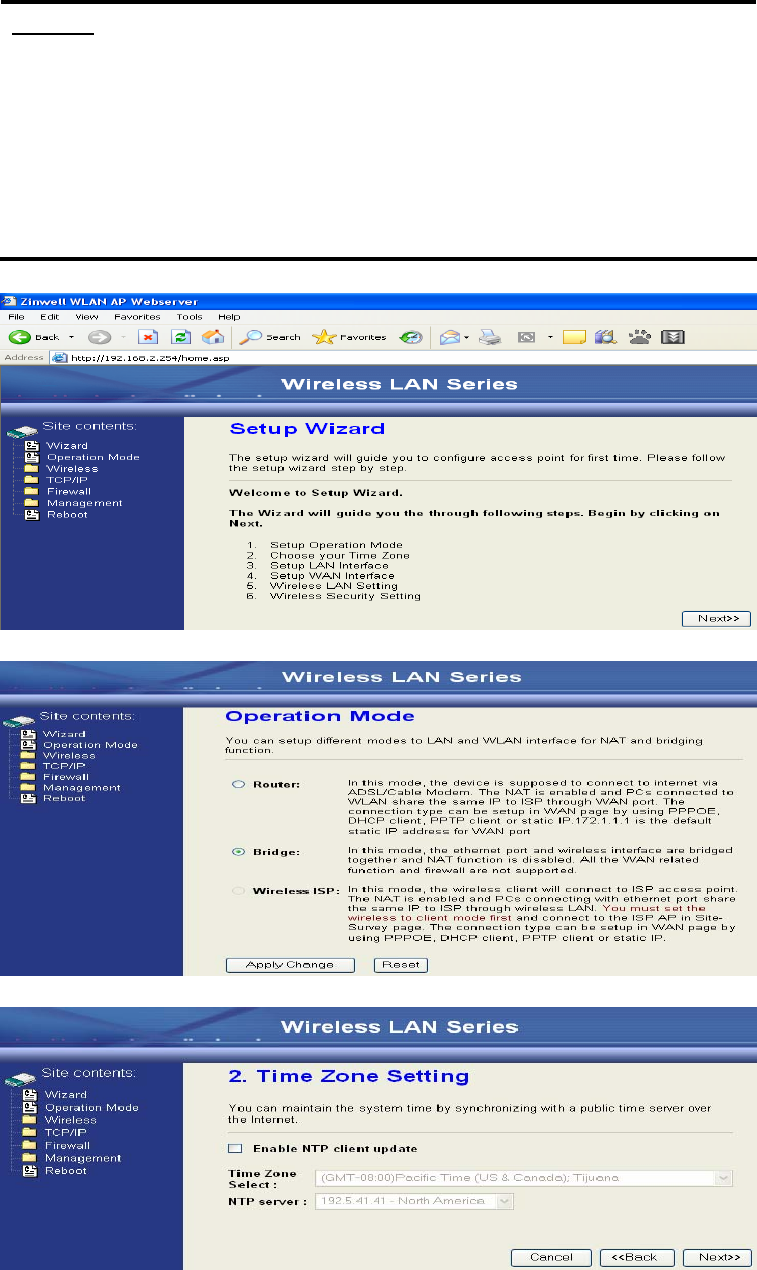Click the 'Setup LAN Interface' step text
Image resolution: width=757 pixels, height=1270 pixels.
click(328, 565)
